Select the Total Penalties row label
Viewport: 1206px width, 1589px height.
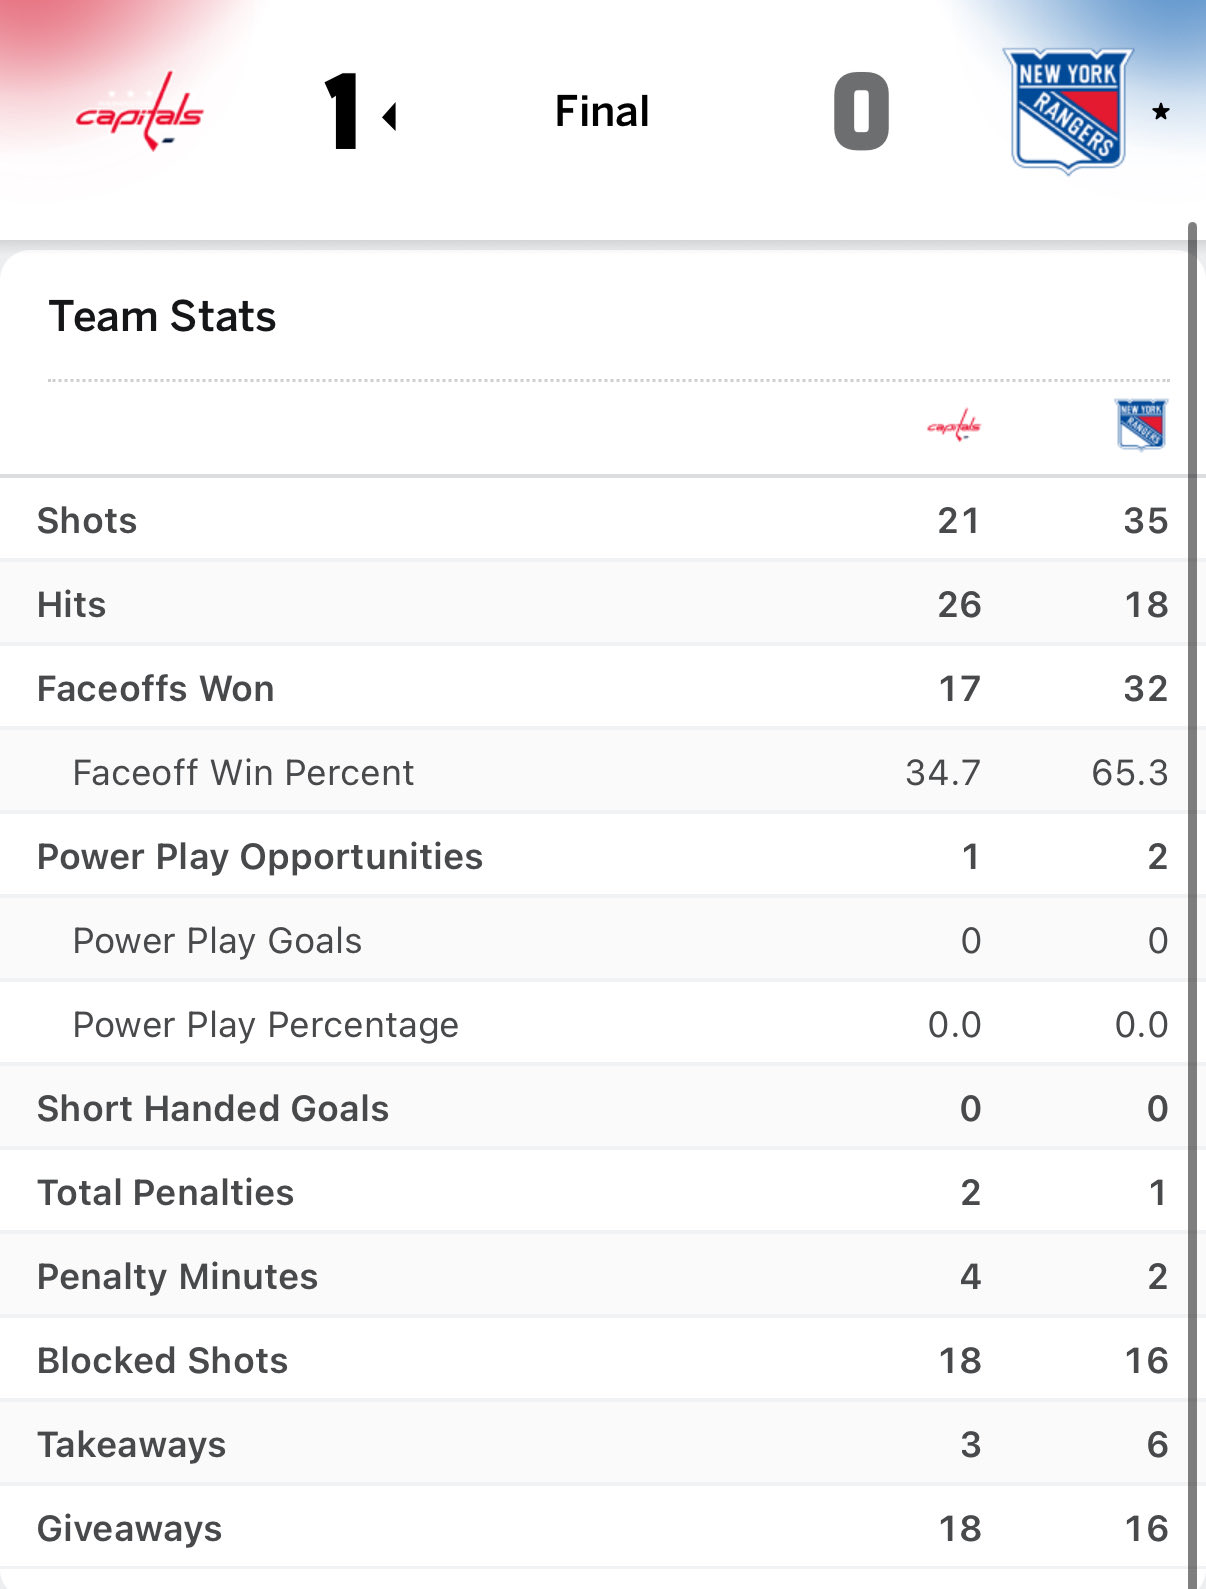click(165, 1193)
